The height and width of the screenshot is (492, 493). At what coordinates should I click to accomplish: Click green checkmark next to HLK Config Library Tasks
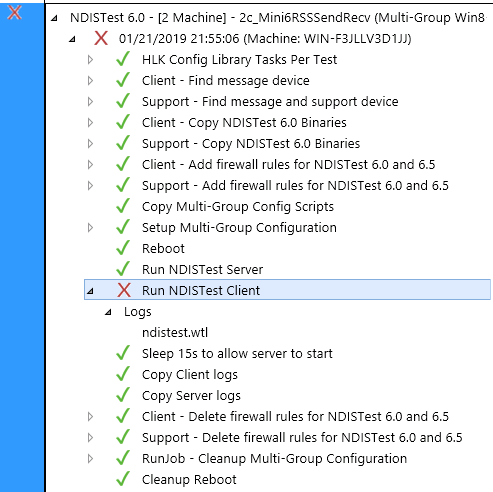click(123, 59)
